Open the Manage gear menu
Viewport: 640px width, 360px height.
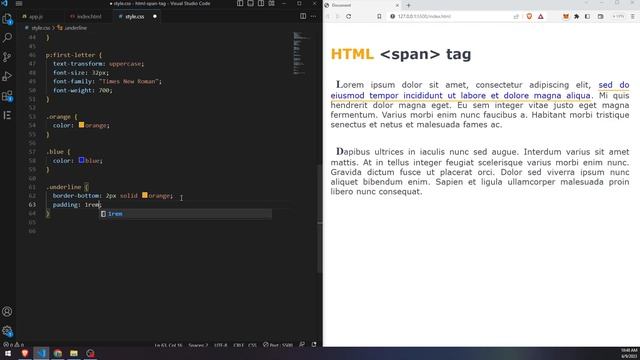coord(7,331)
